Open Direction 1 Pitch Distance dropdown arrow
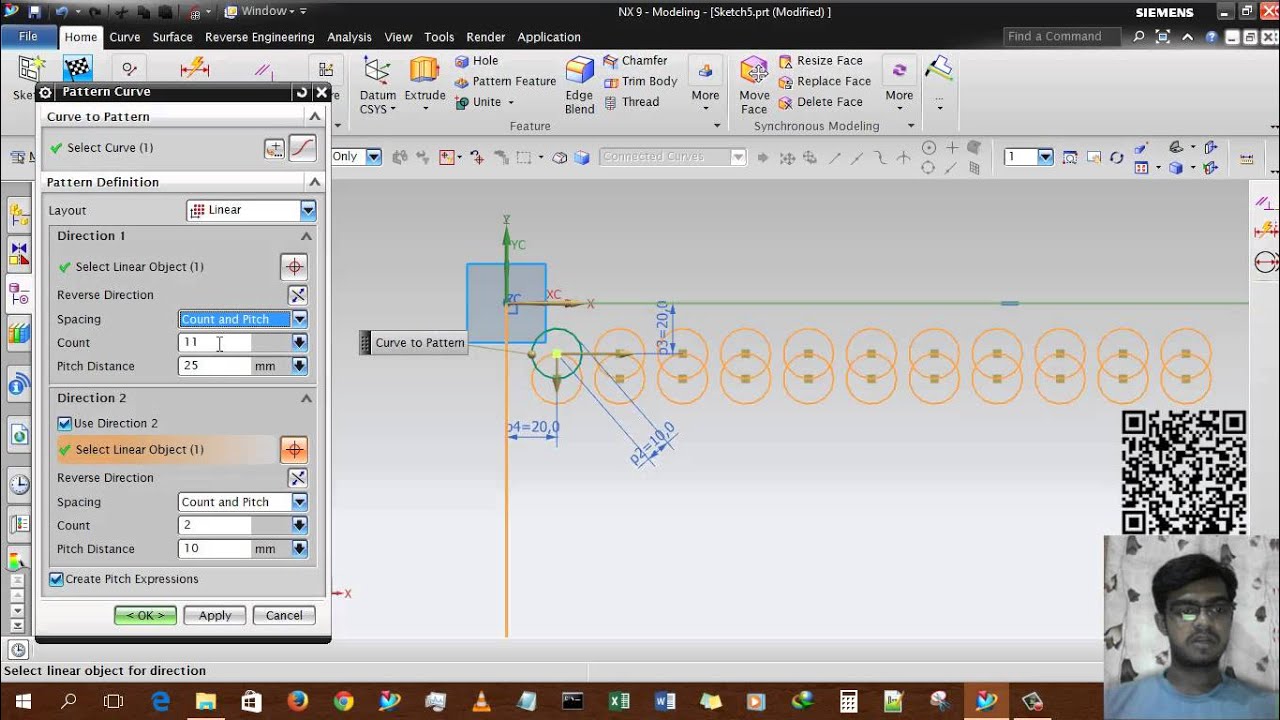 point(299,366)
